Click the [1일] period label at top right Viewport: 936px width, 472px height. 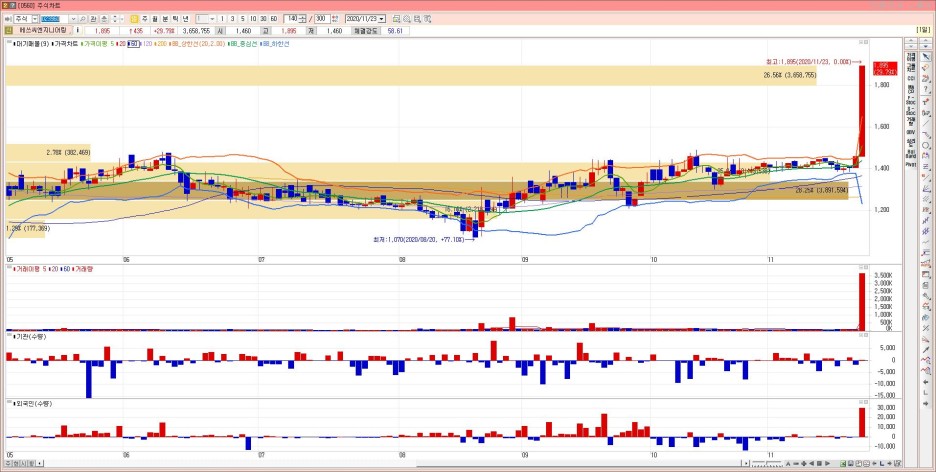(922, 30)
